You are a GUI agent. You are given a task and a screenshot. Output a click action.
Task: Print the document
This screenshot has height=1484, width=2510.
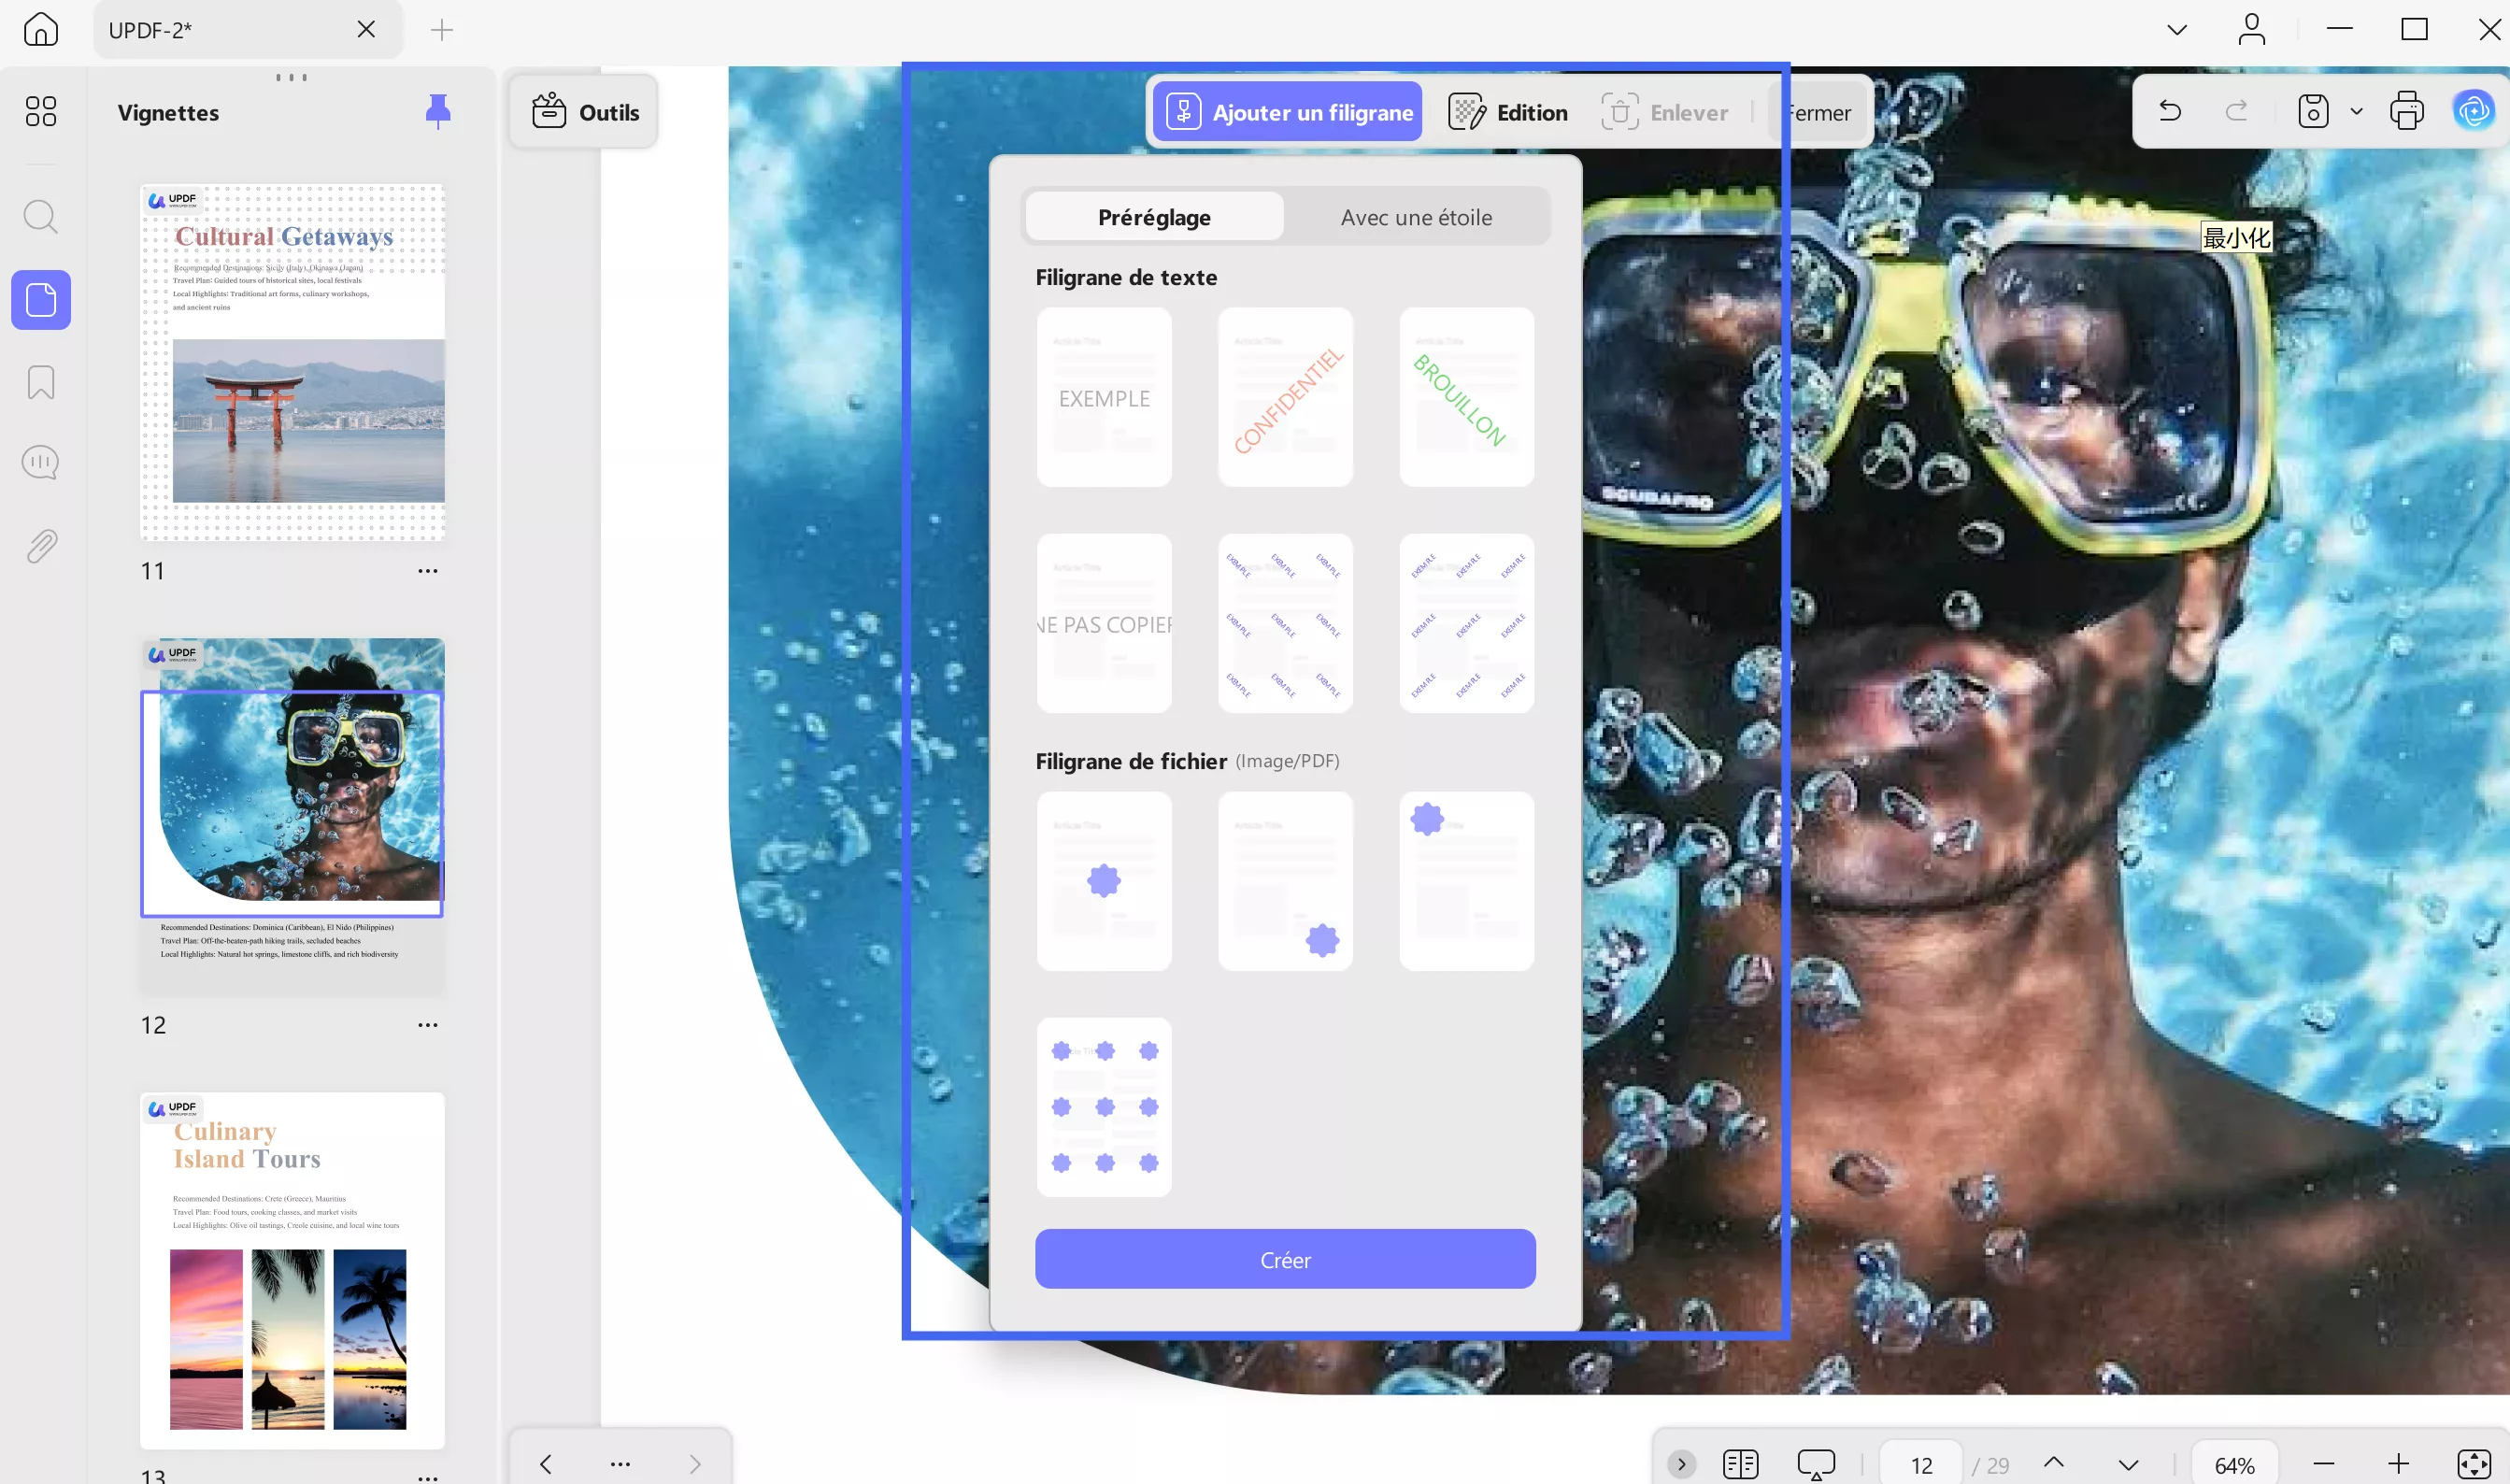[2407, 111]
